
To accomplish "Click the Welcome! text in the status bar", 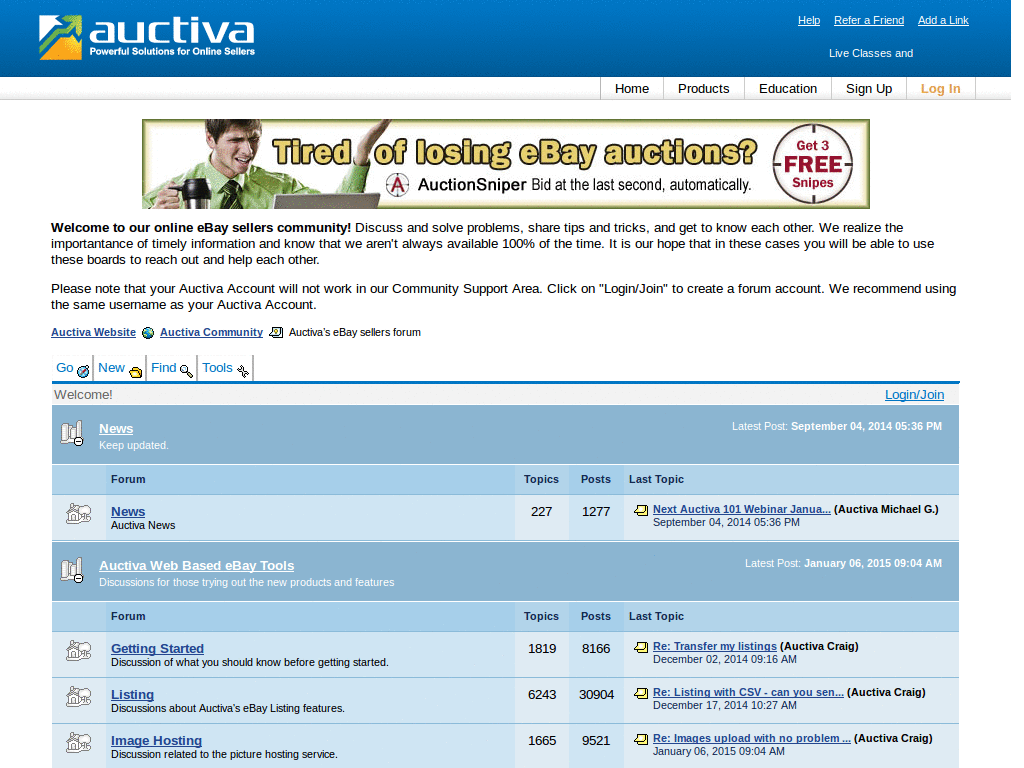I will click(83, 395).
